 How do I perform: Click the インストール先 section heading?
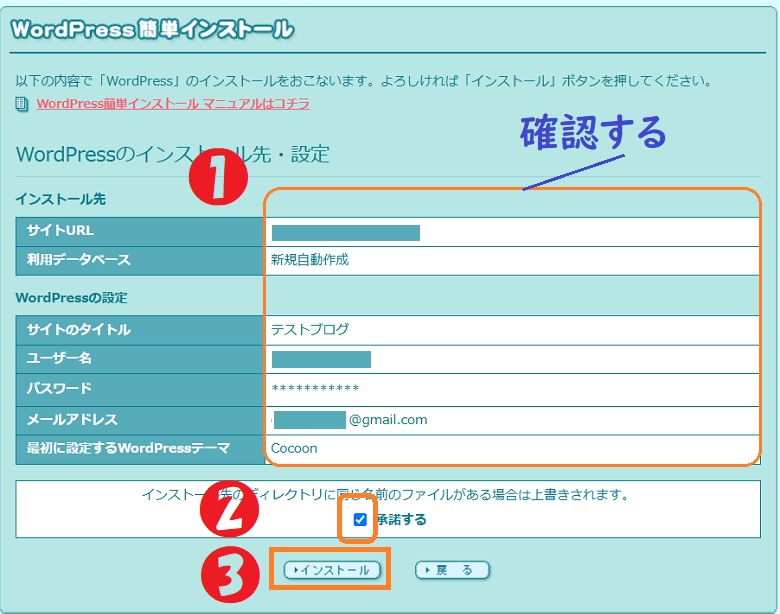pyautogui.click(x=61, y=199)
